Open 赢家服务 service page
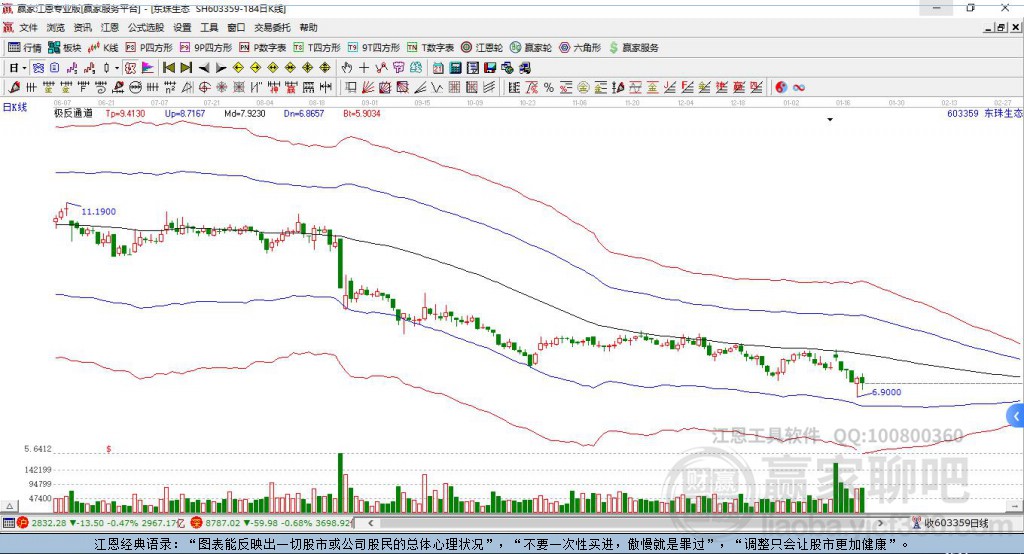 pyautogui.click(x=633, y=48)
